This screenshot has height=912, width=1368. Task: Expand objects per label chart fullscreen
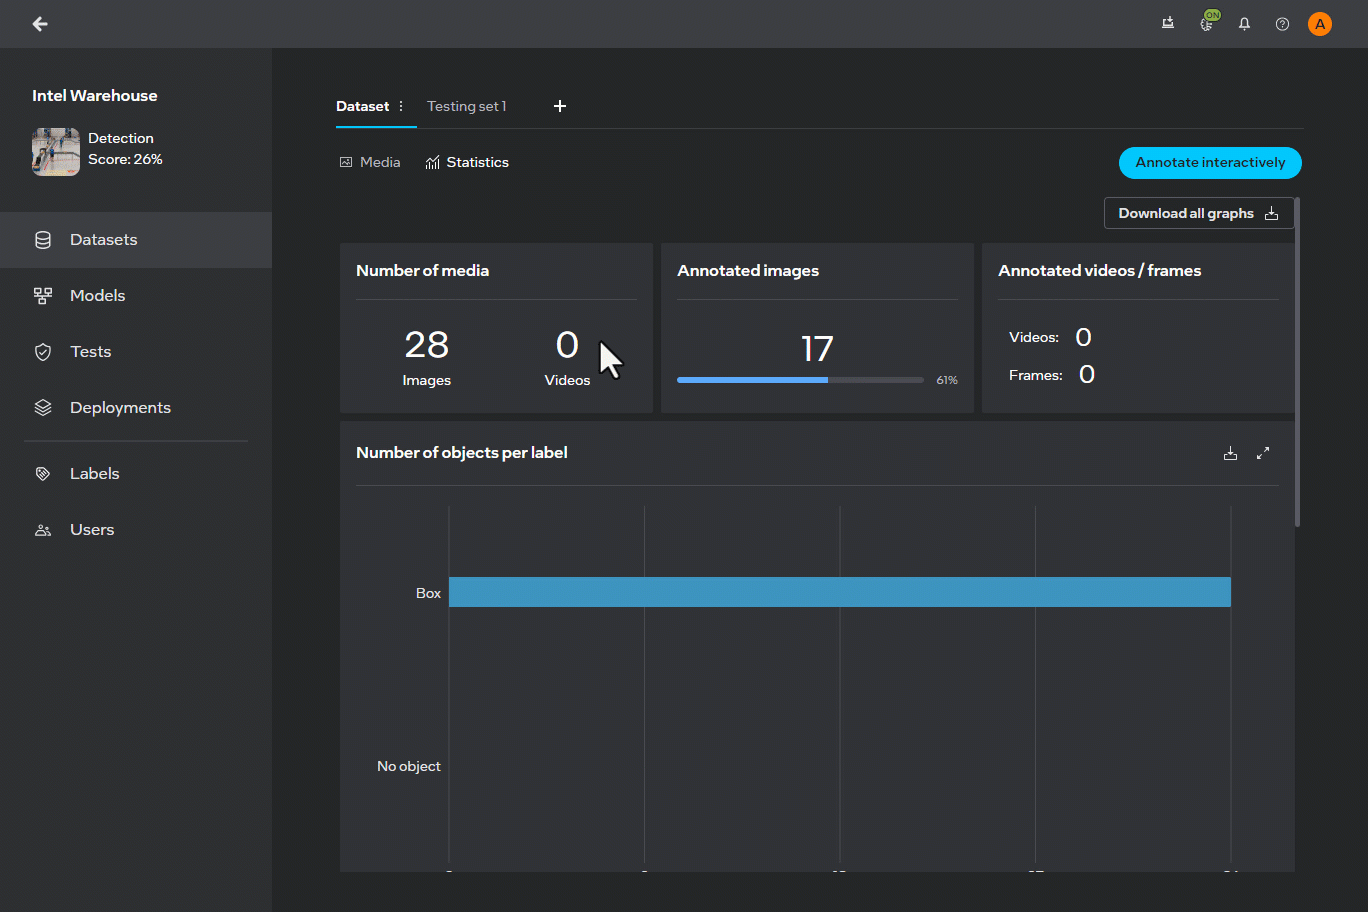point(1263,453)
